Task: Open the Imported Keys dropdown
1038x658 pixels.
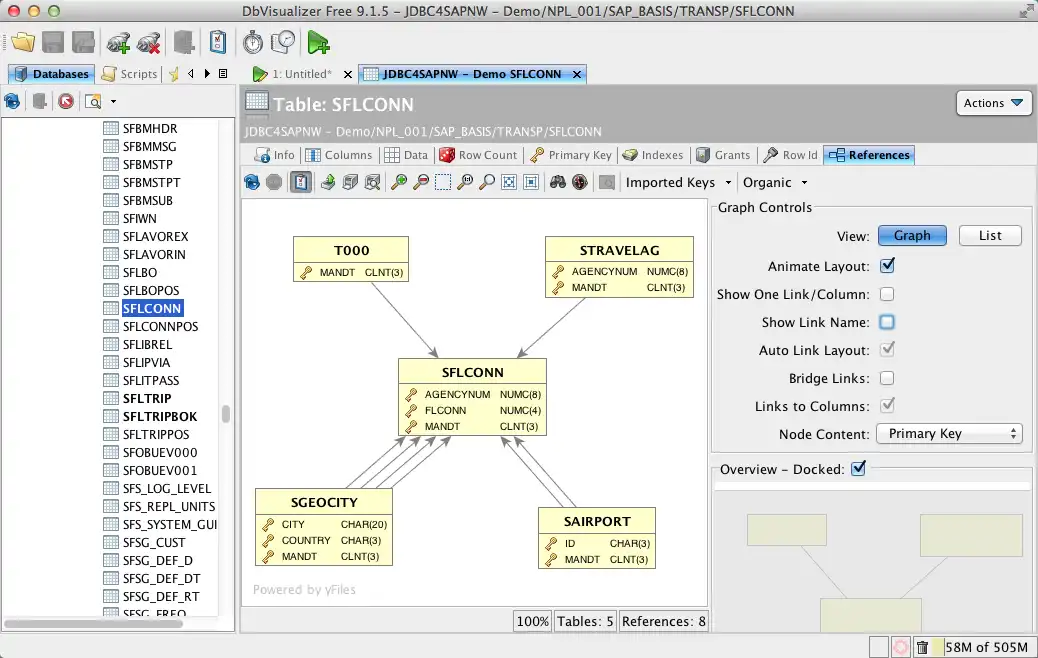Action: [679, 182]
